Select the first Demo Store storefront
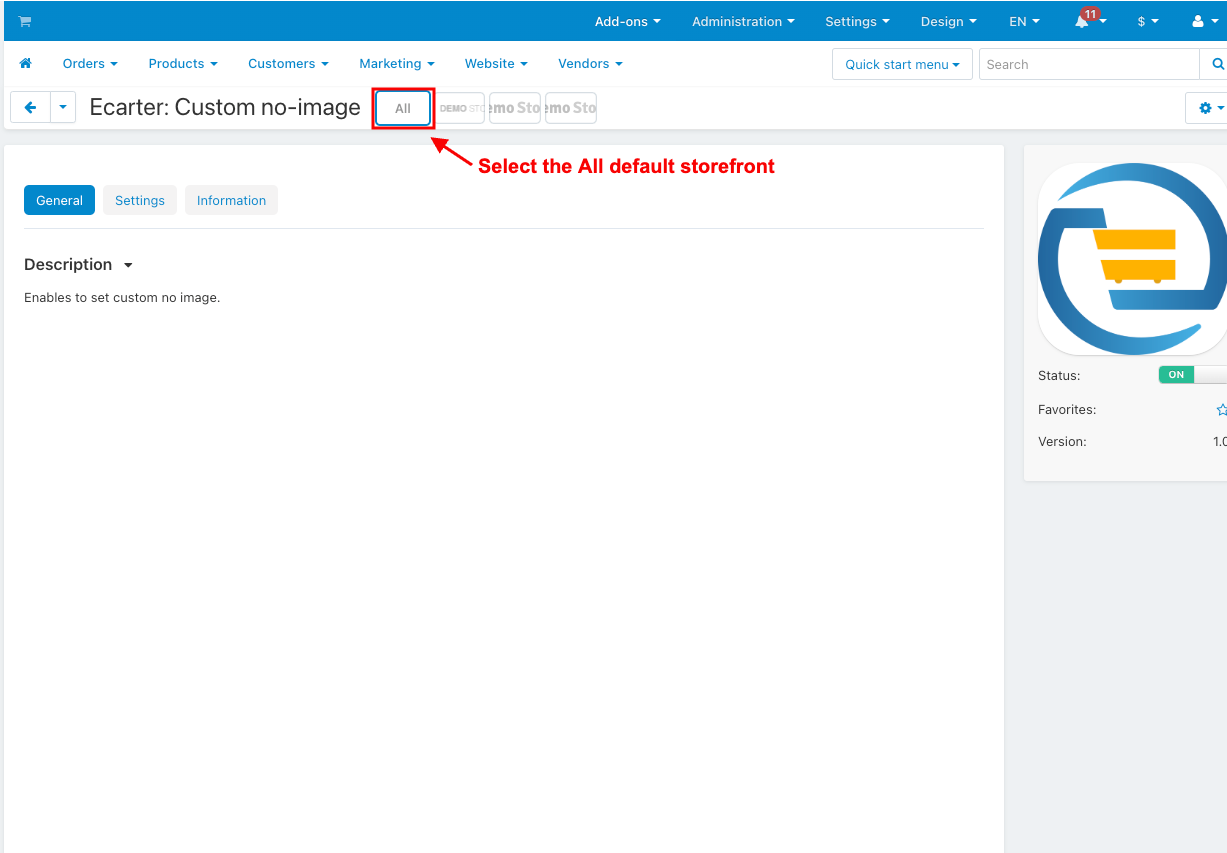Screen dimensions: 1227x853 [x=461, y=108]
